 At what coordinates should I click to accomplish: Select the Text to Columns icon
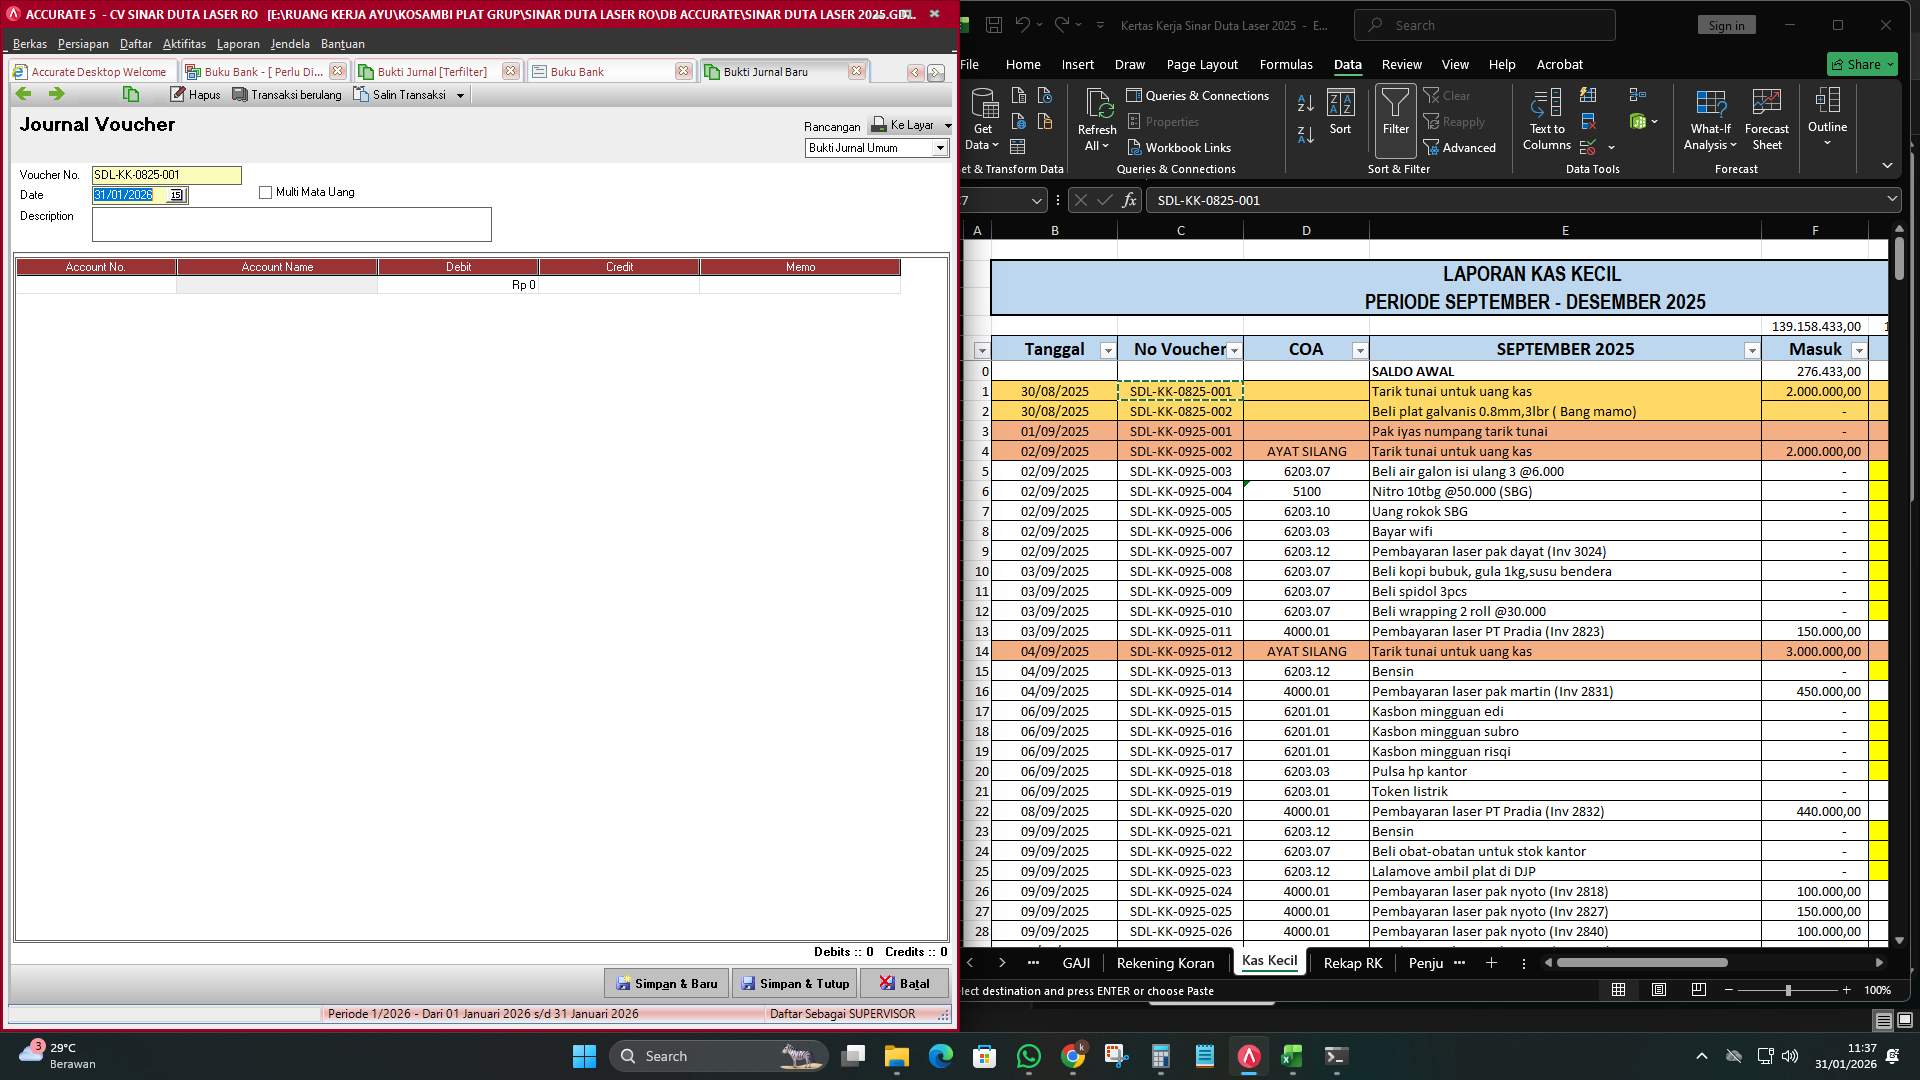(1545, 120)
